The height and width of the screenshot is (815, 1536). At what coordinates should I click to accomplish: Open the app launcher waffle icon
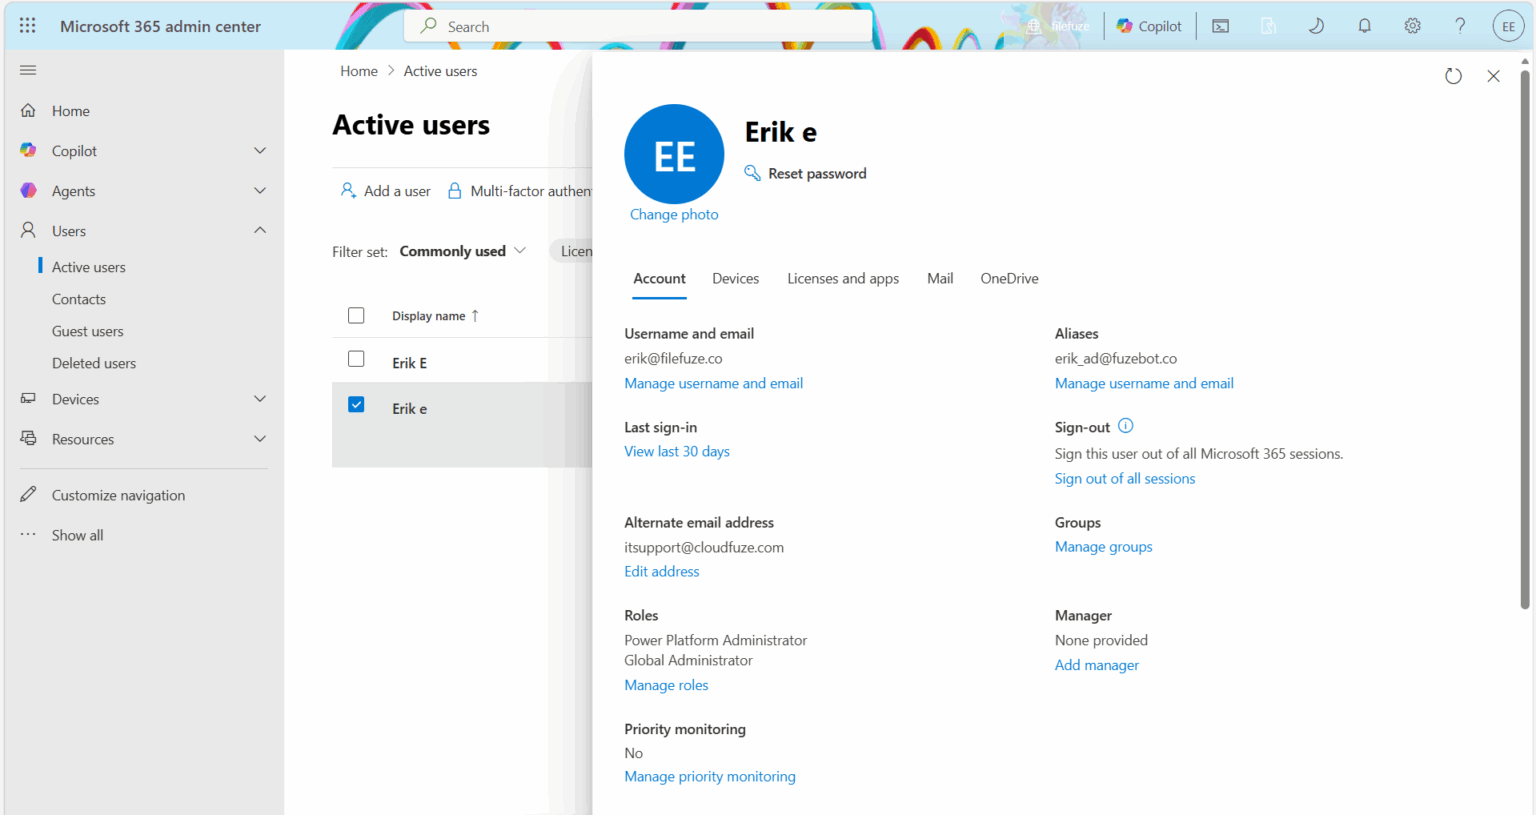point(28,26)
